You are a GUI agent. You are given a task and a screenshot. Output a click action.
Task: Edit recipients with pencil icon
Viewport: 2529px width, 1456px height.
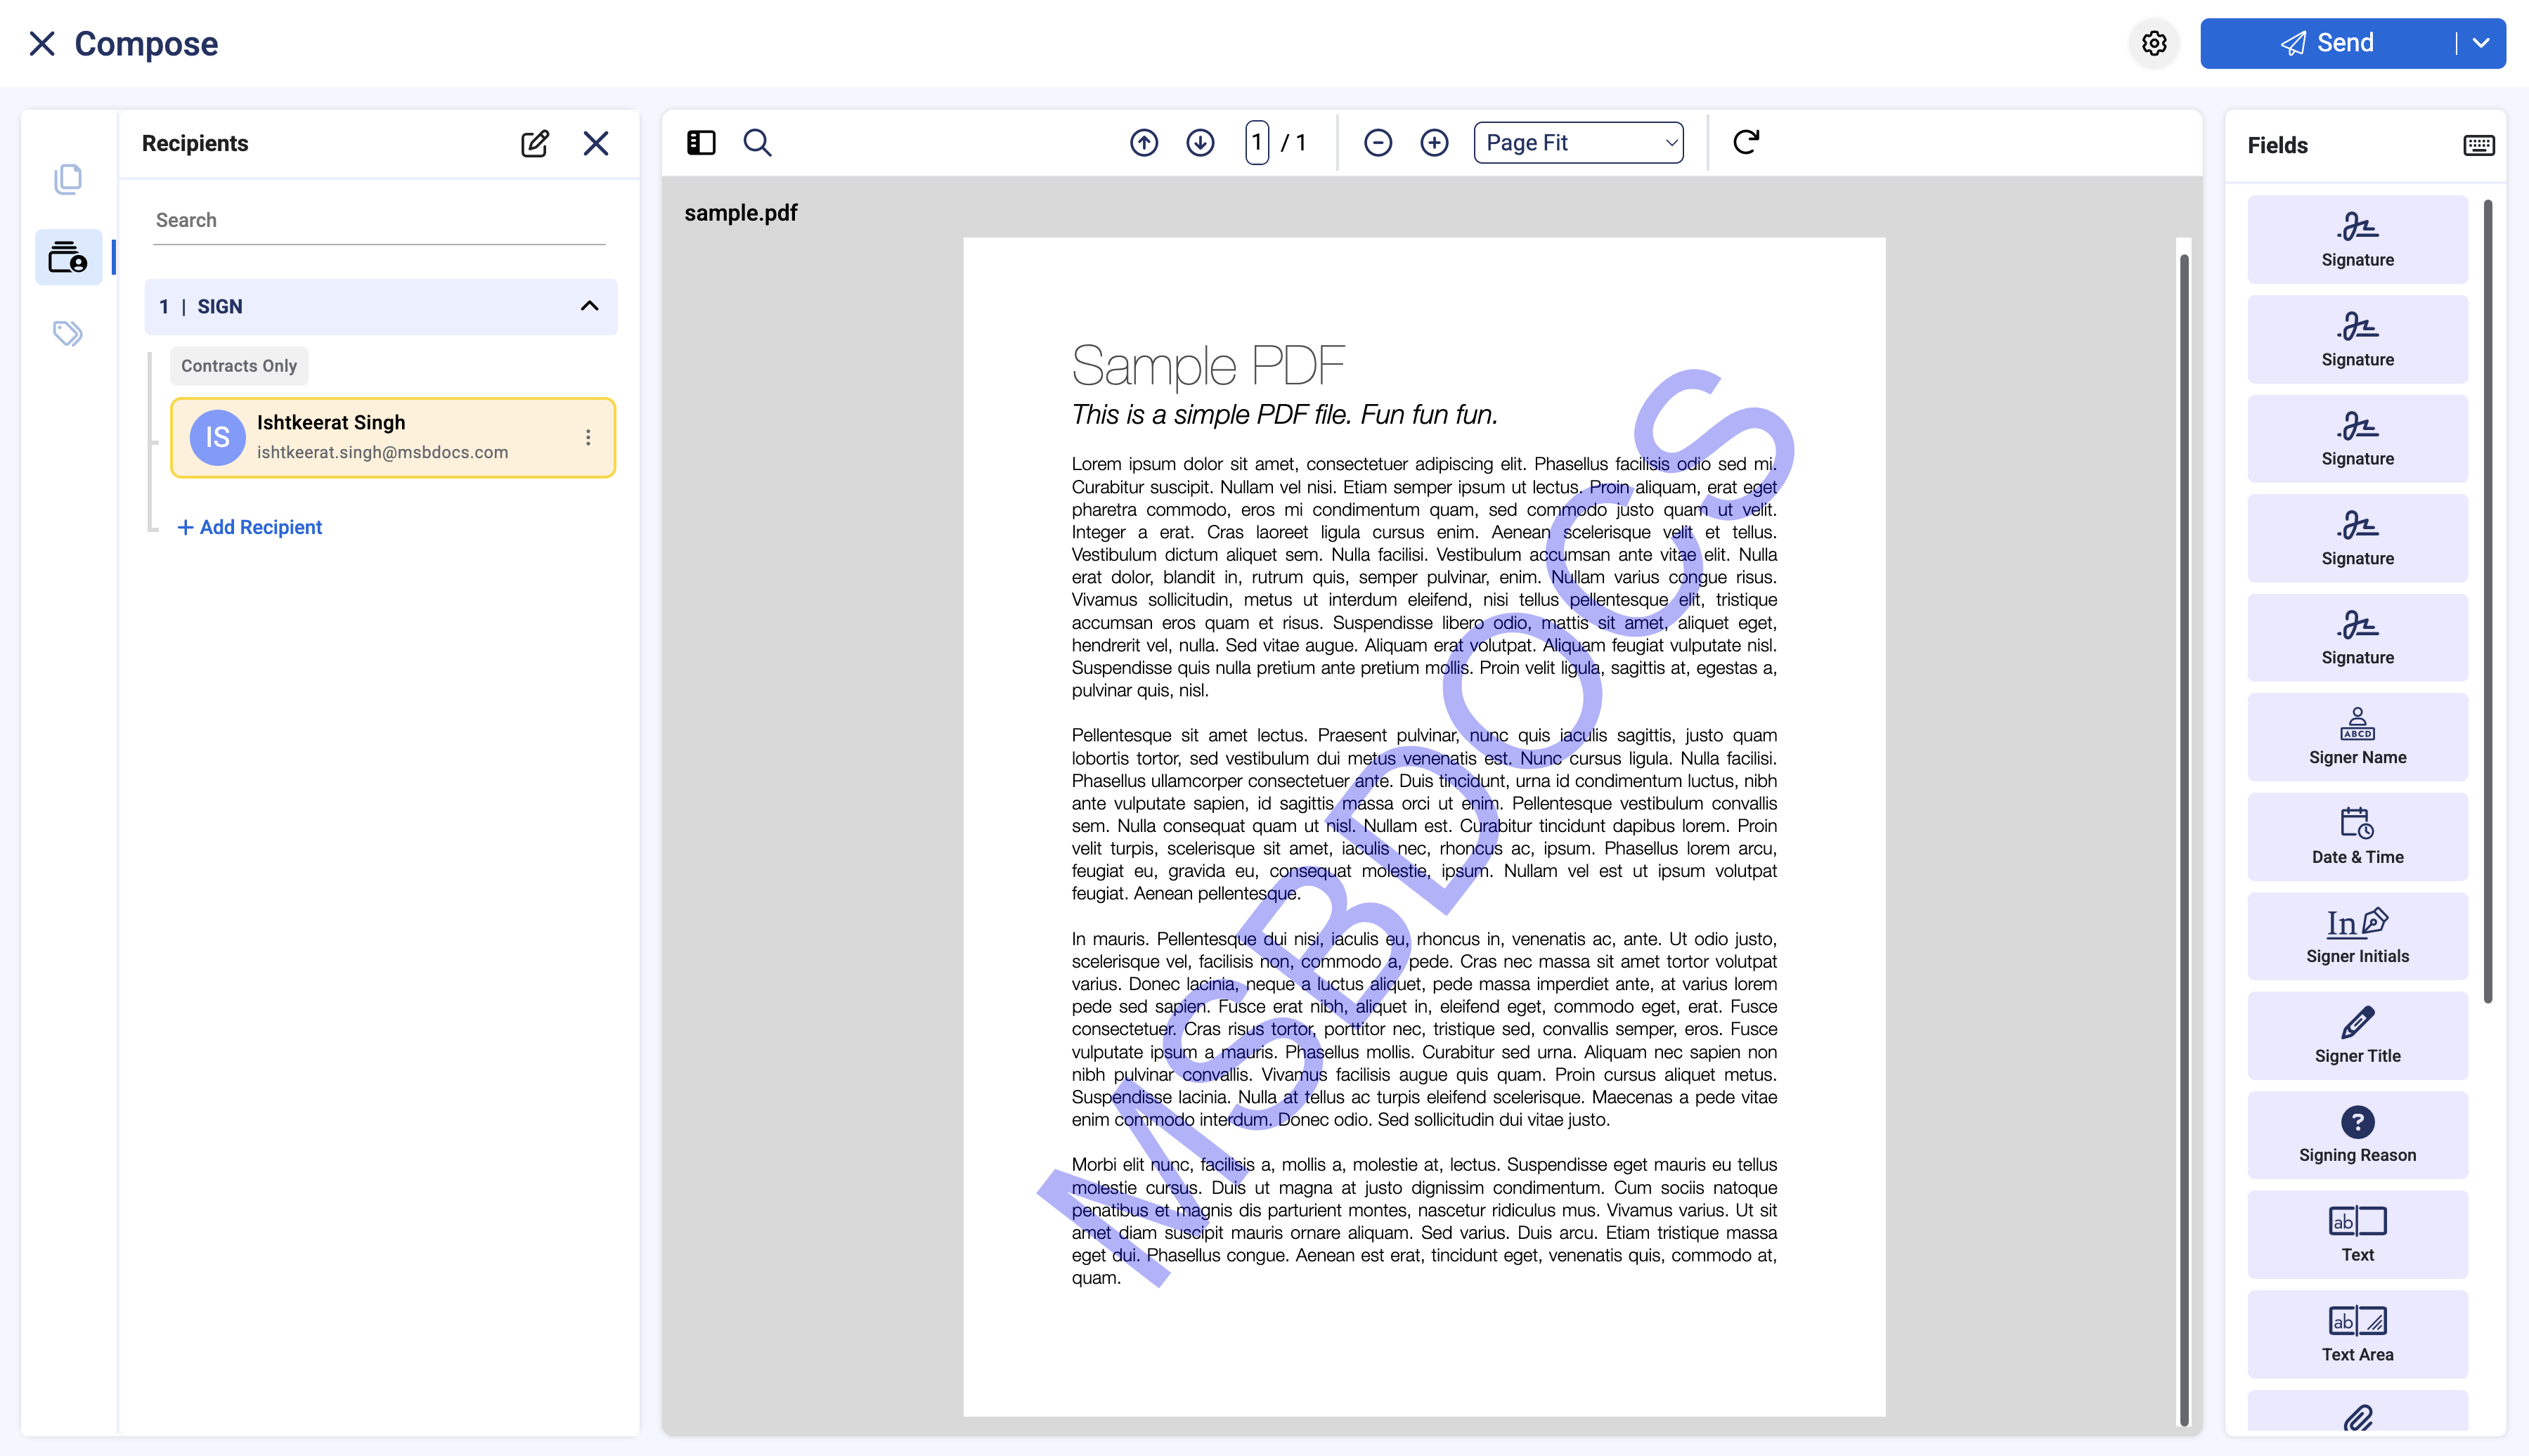pos(535,143)
